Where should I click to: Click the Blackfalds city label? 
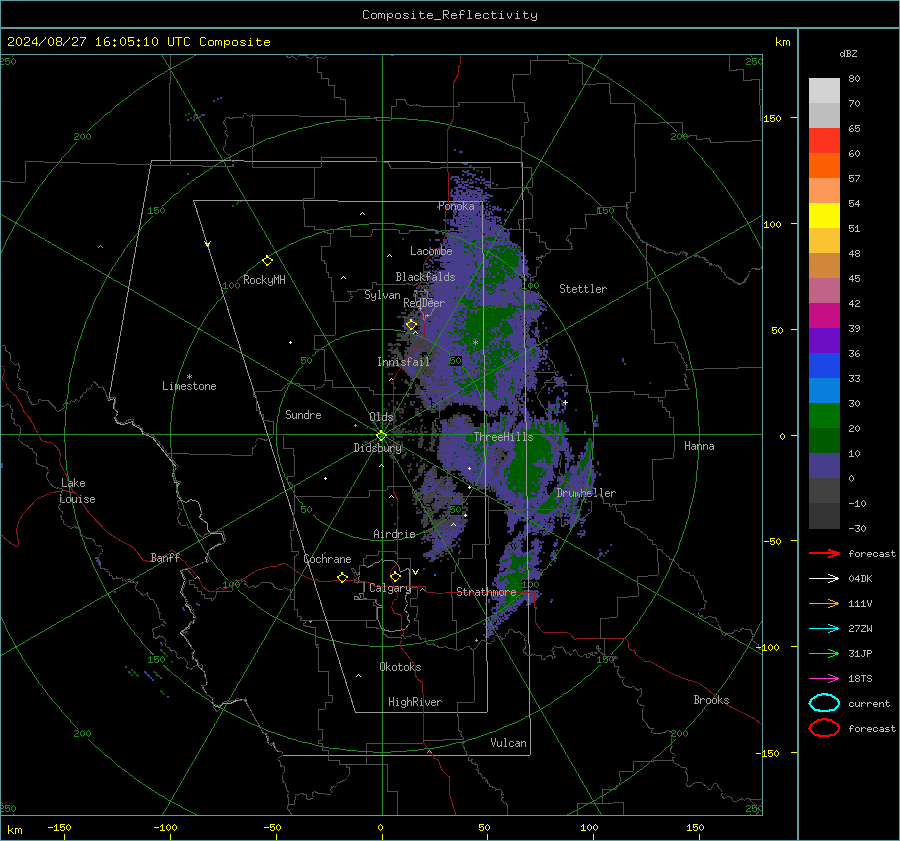pyautogui.click(x=425, y=277)
